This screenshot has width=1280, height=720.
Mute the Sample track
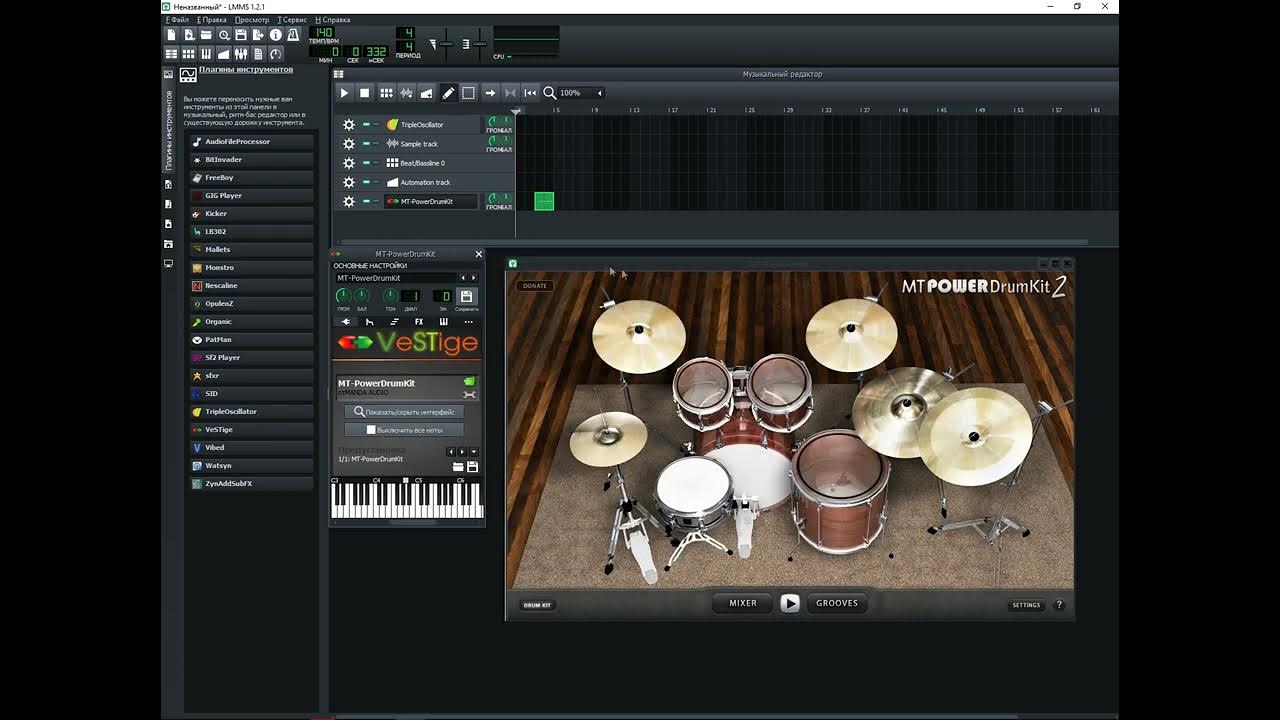[x=366, y=144]
